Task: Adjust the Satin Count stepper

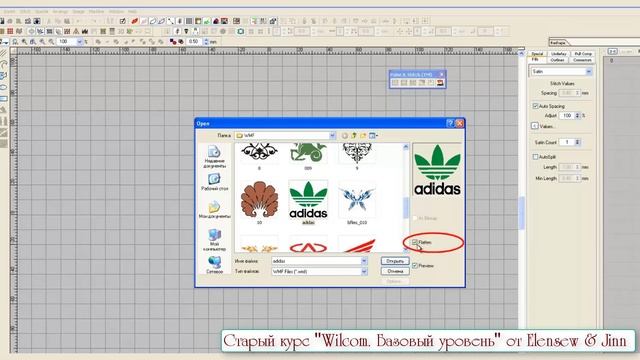Action: [577, 142]
